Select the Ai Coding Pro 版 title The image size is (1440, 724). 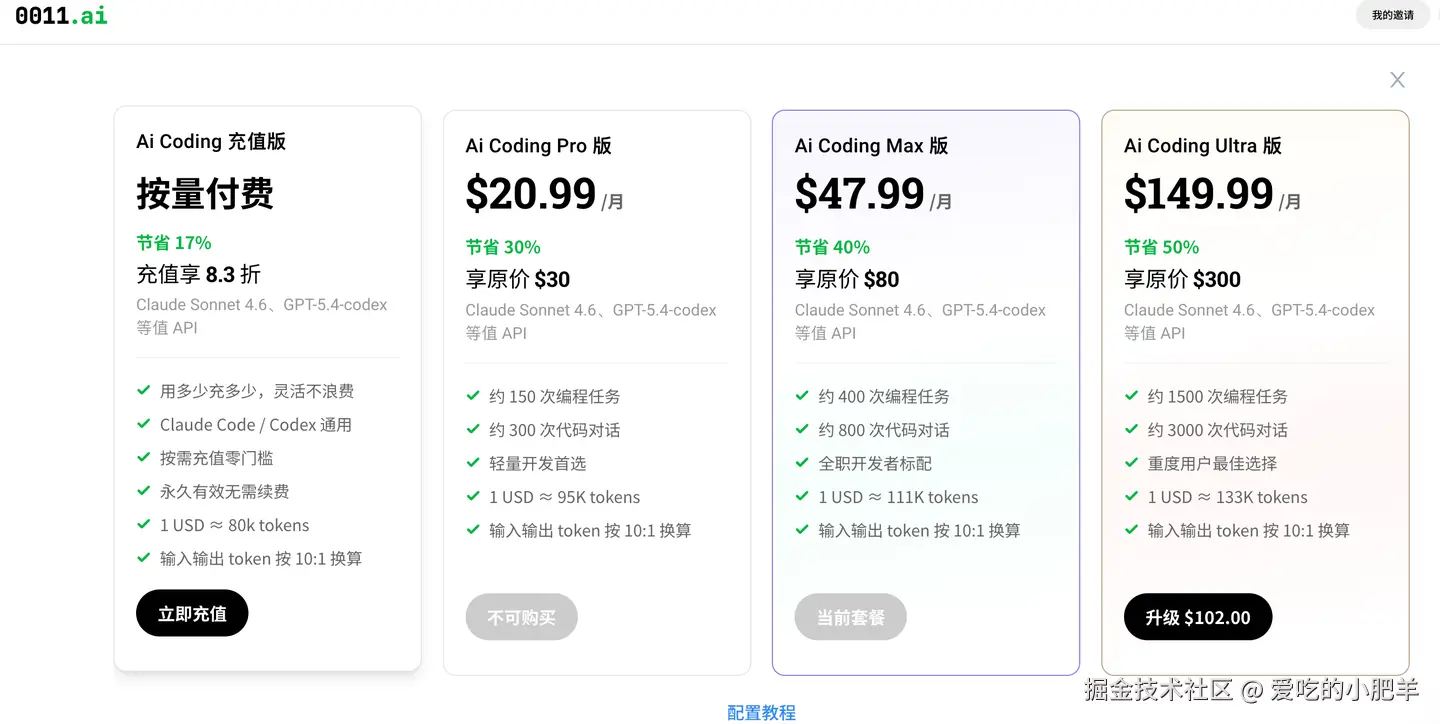[538, 146]
